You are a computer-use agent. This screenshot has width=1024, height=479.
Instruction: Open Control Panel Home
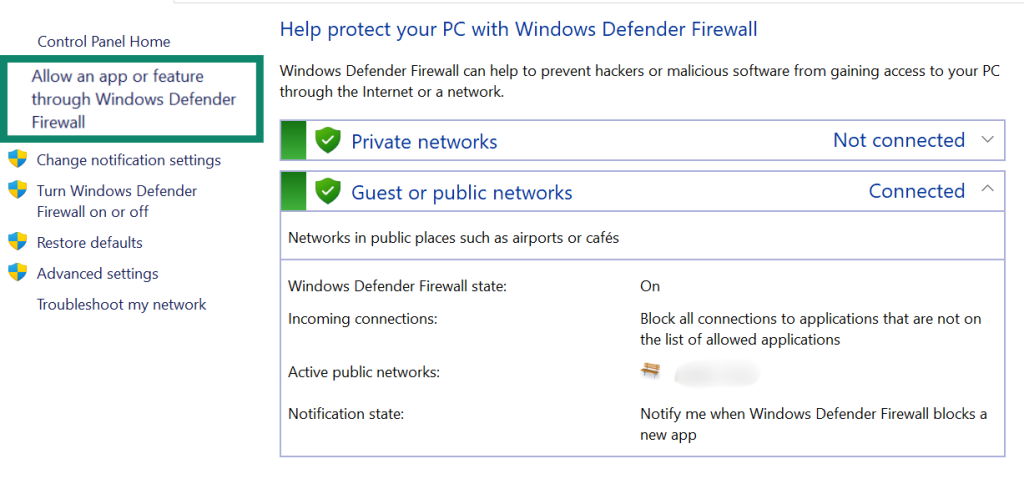coord(104,42)
